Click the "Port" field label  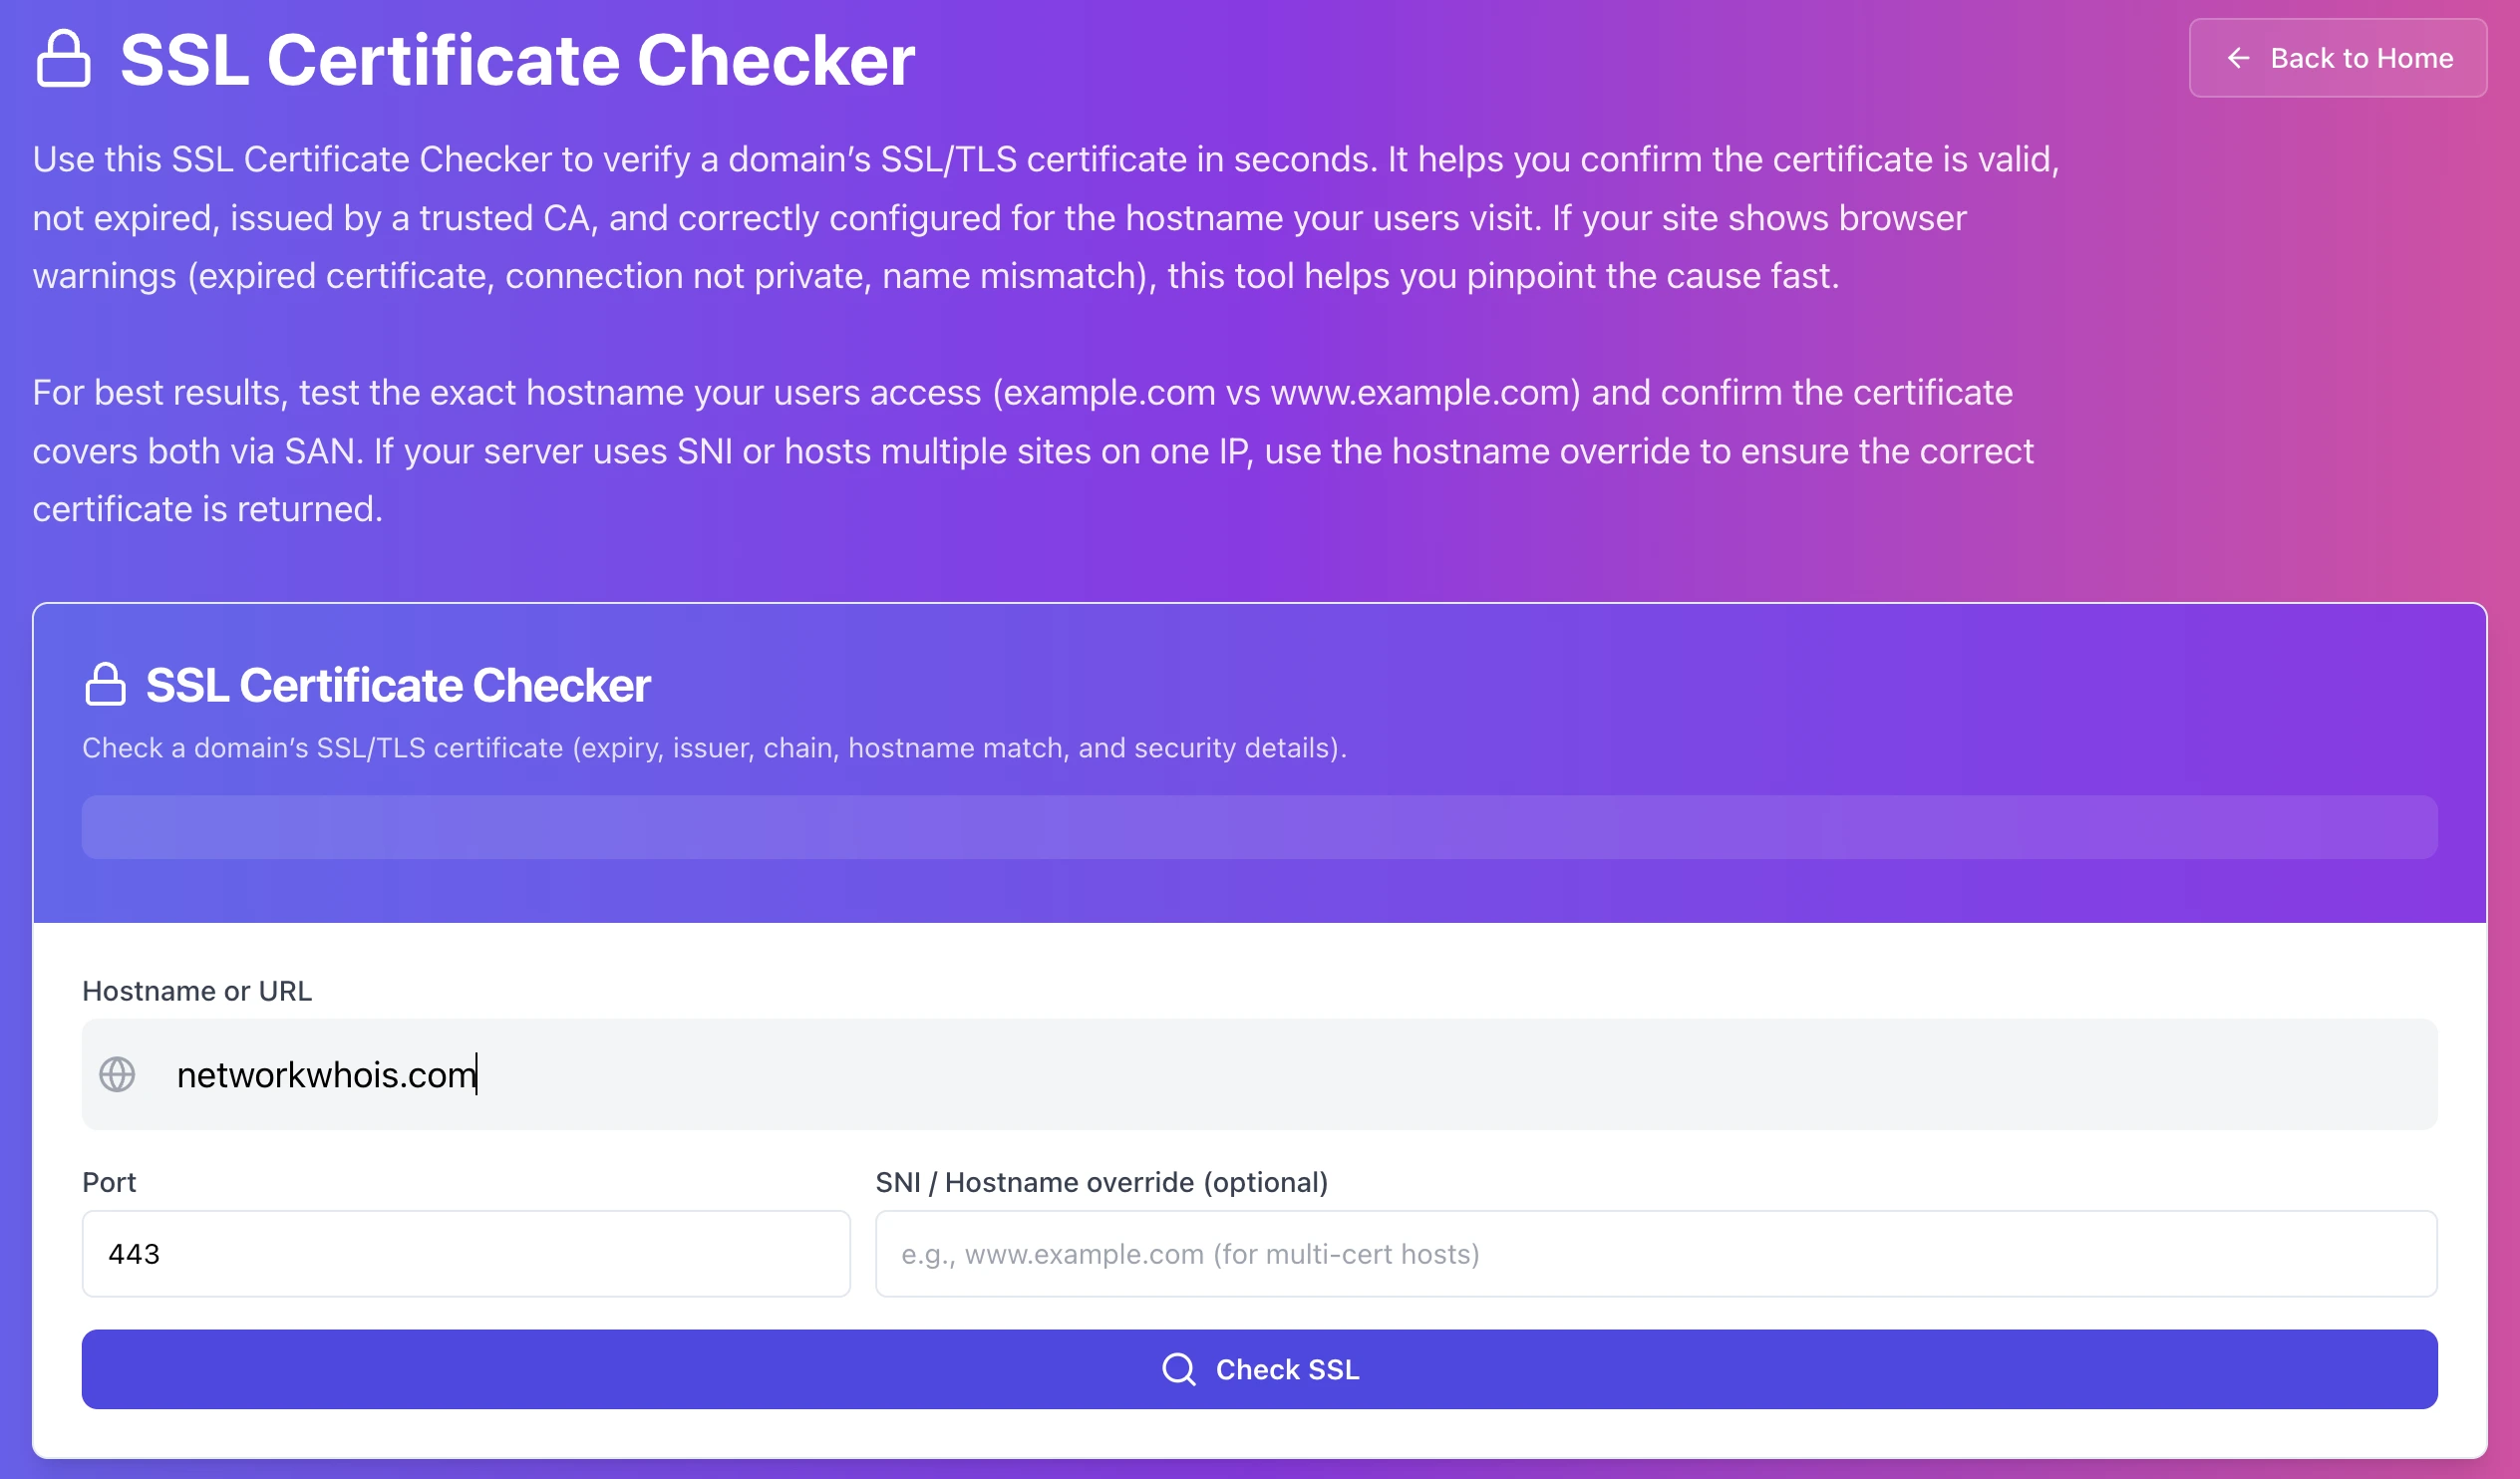(109, 1182)
